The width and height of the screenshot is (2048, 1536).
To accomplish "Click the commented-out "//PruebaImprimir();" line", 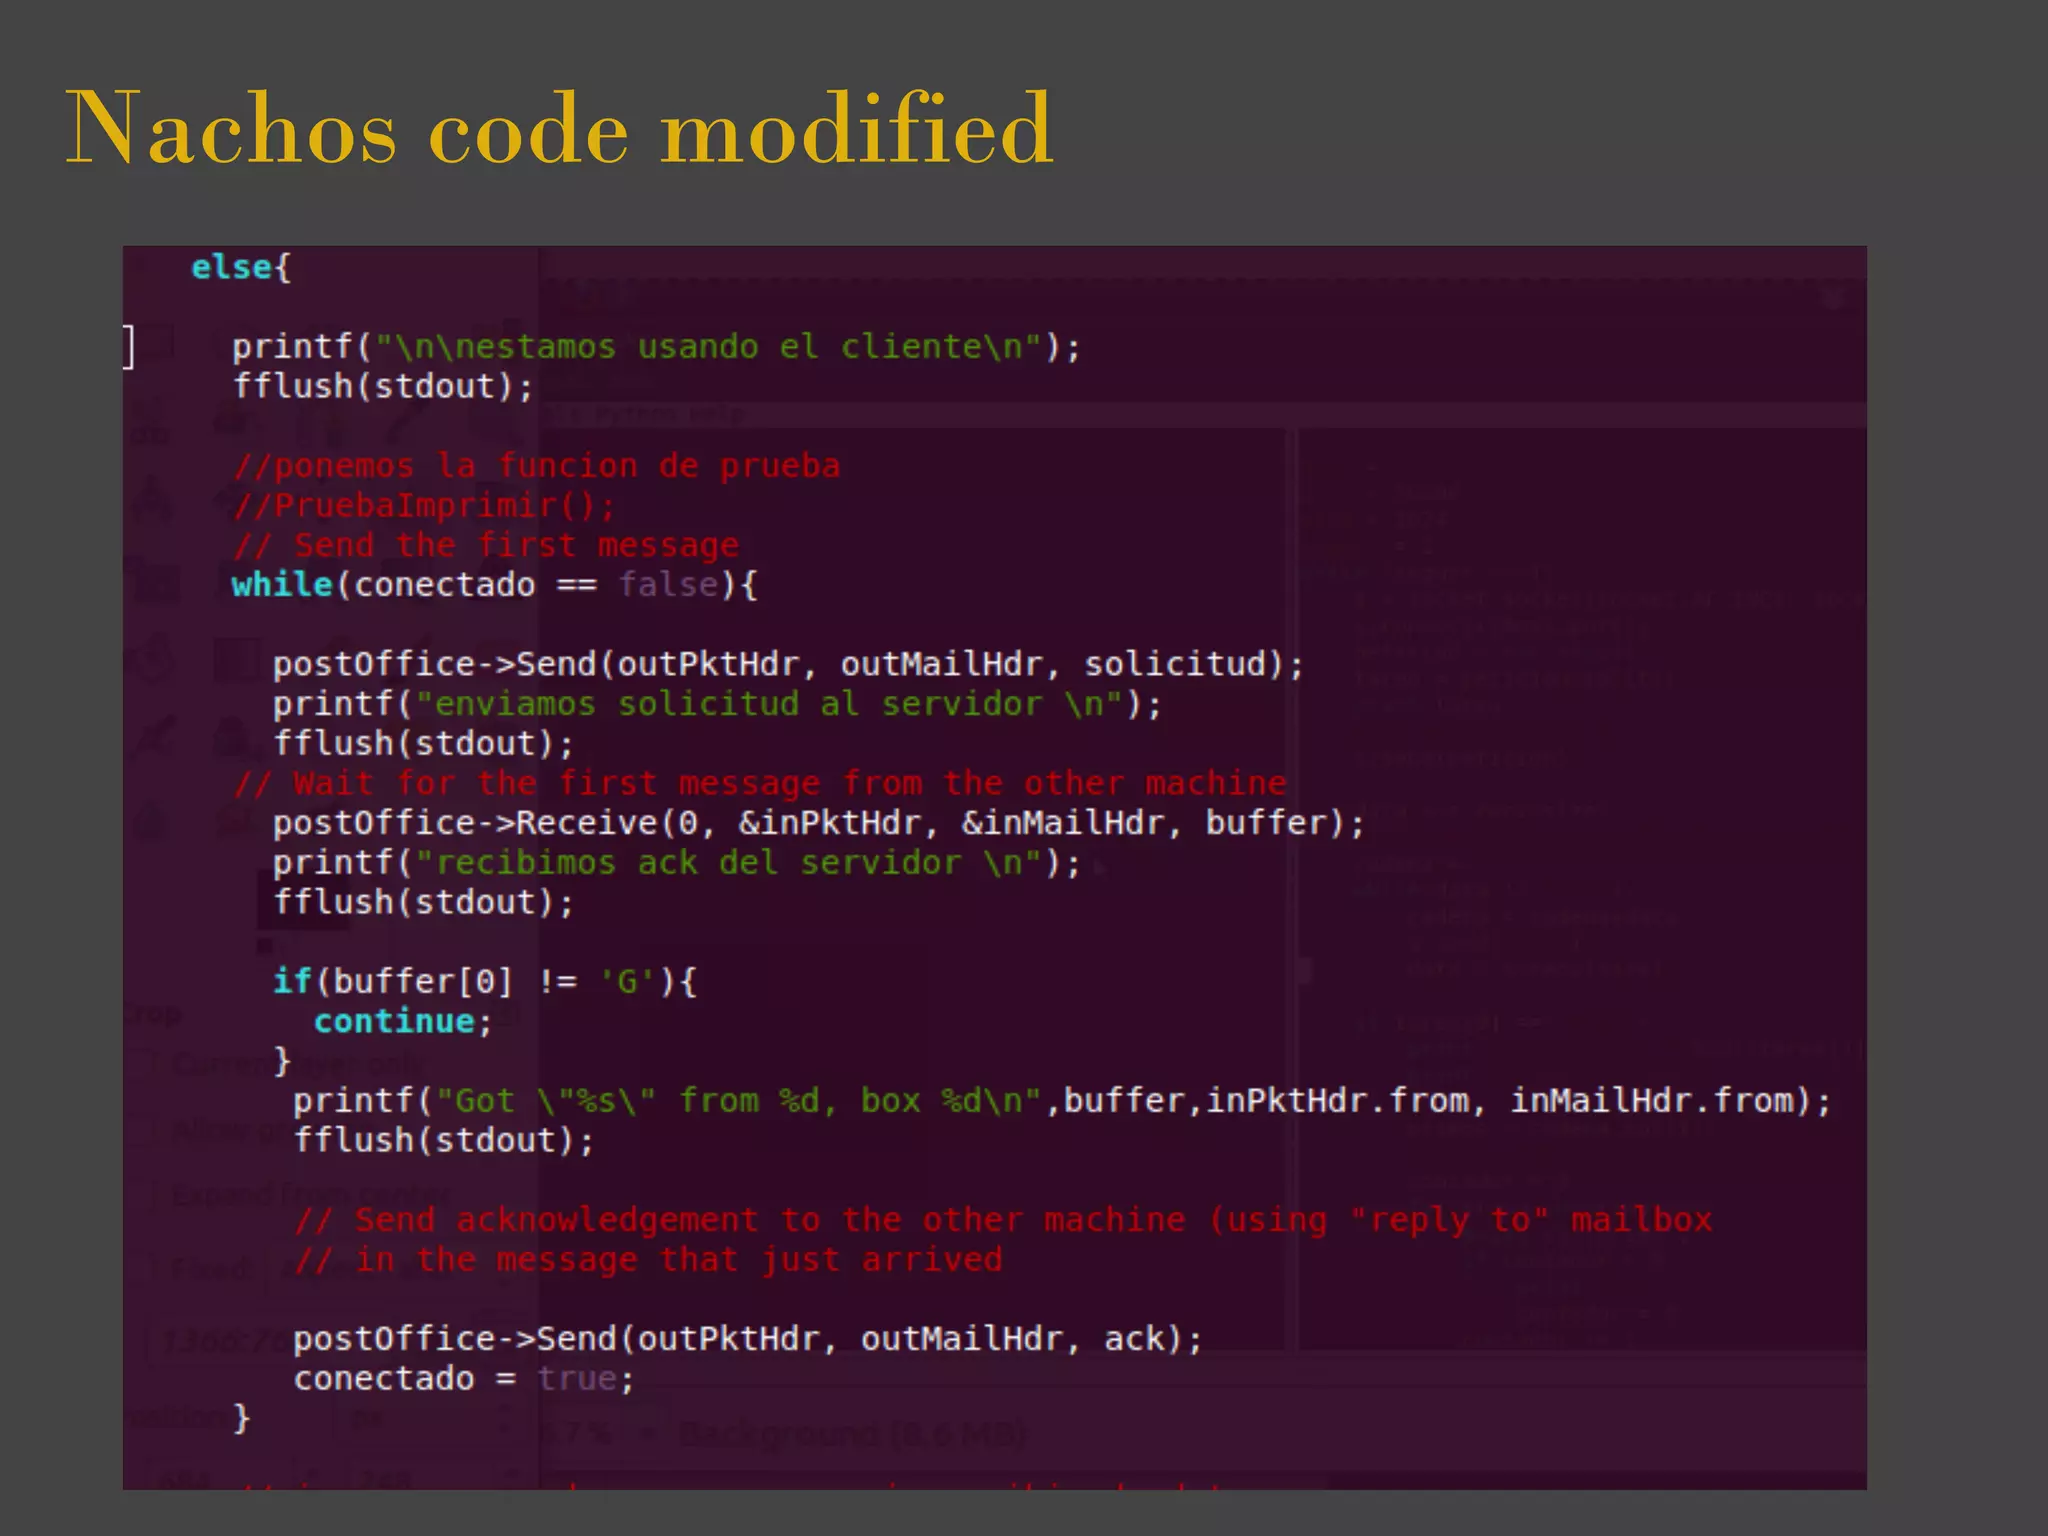I will tap(424, 505).
